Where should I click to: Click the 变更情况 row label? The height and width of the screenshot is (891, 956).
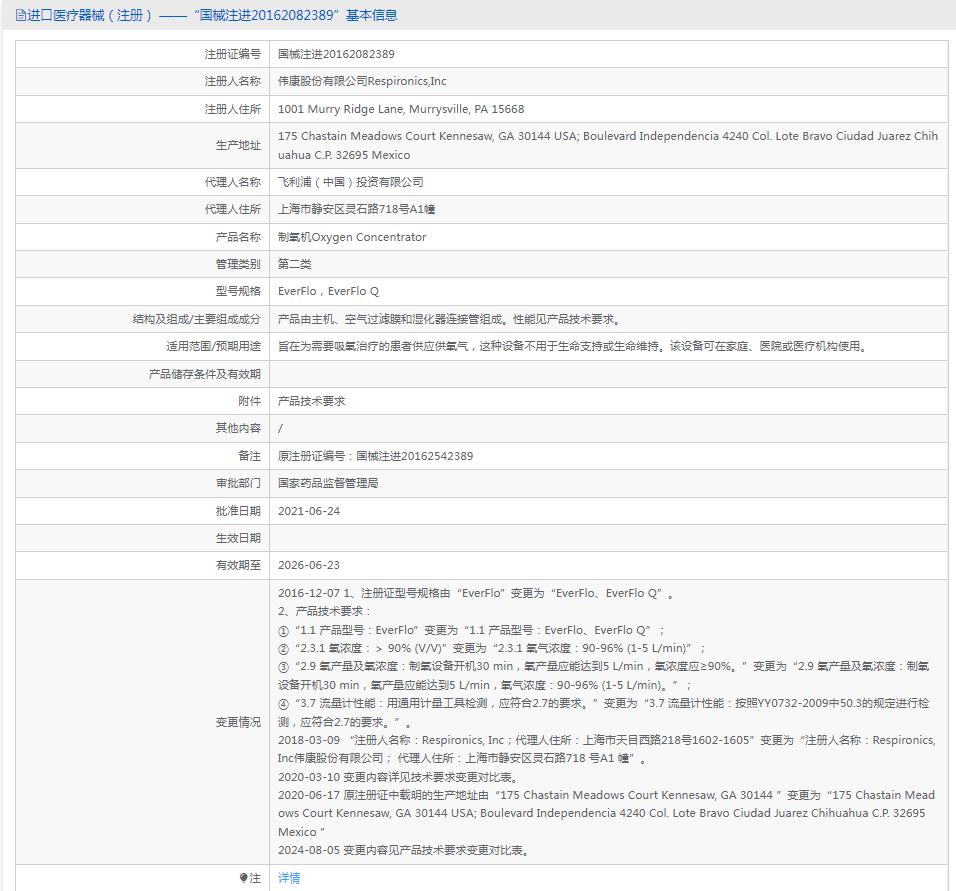[238, 722]
